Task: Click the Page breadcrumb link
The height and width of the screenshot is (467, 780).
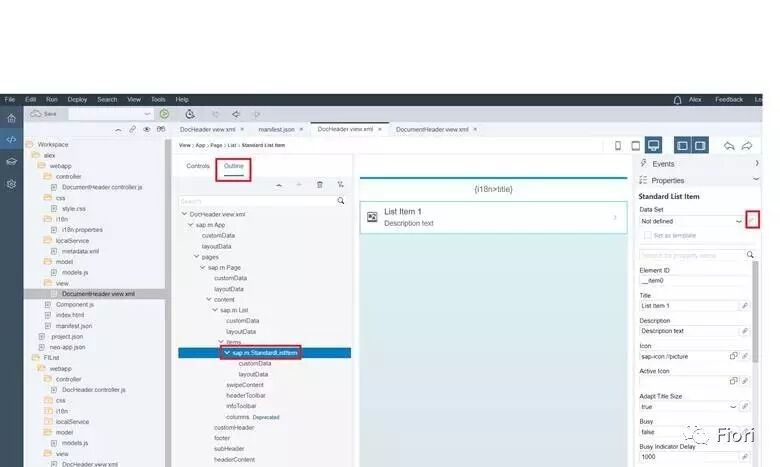Action: tap(216, 145)
